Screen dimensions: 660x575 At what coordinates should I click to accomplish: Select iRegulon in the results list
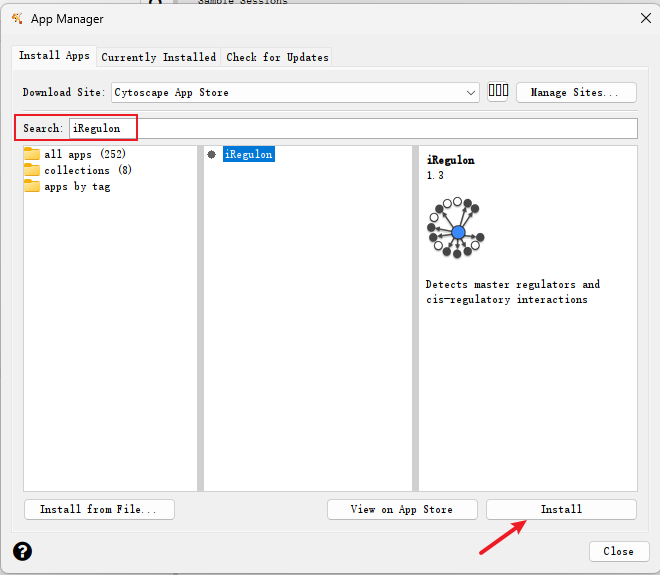(x=249, y=154)
